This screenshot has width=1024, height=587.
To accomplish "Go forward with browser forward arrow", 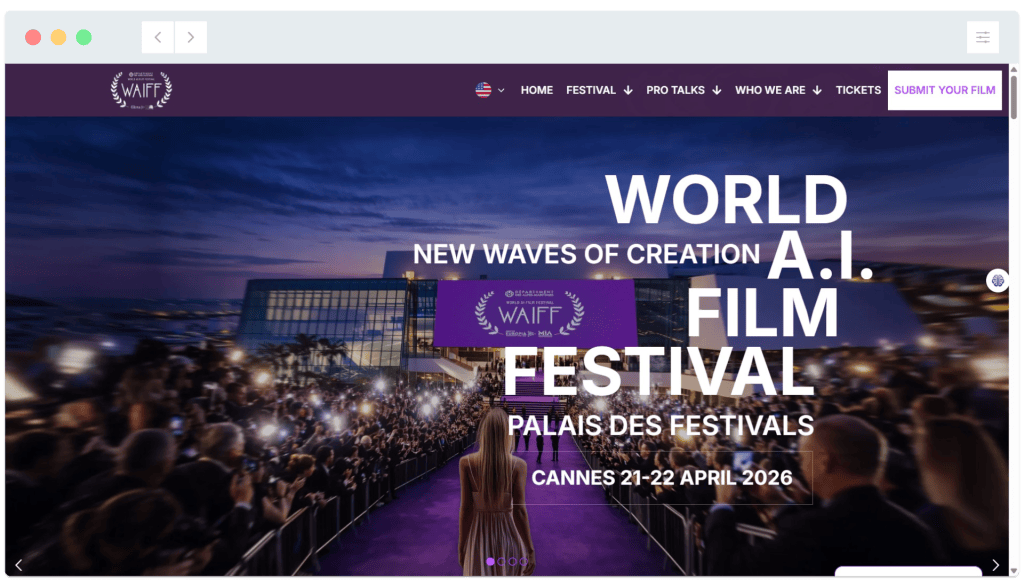I will pos(191,37).
